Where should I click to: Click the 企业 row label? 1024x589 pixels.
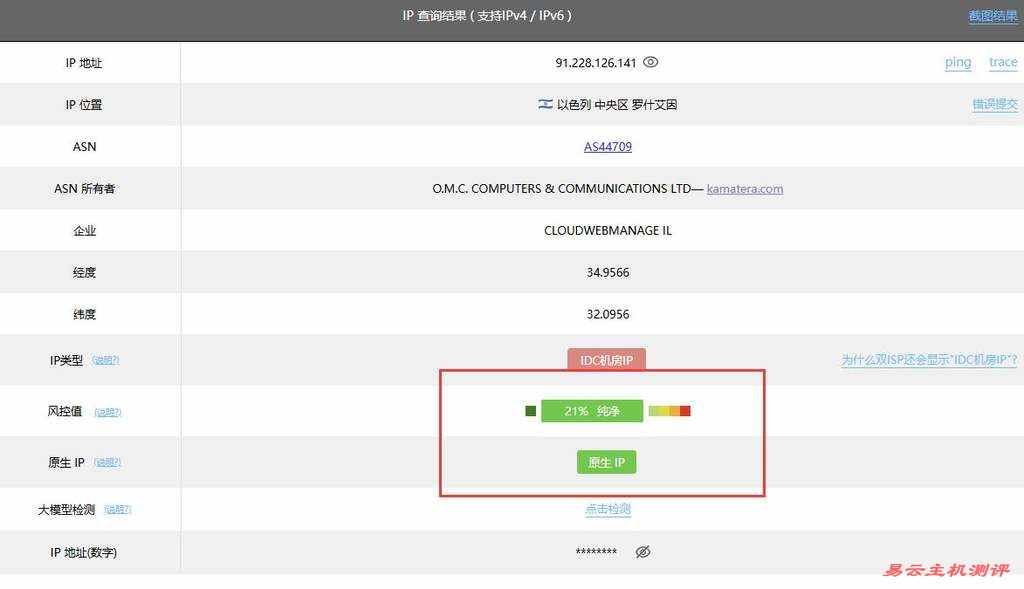coord(84,231)
